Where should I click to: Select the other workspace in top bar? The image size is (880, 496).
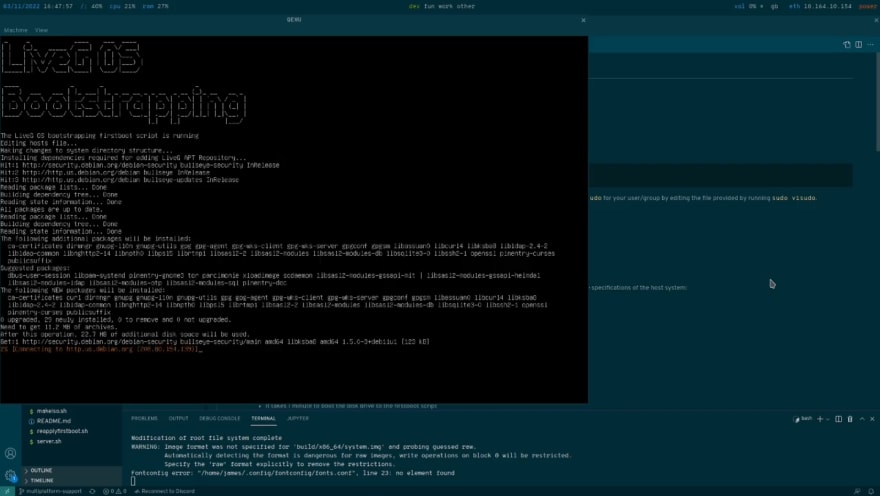[x=466, y=6]
